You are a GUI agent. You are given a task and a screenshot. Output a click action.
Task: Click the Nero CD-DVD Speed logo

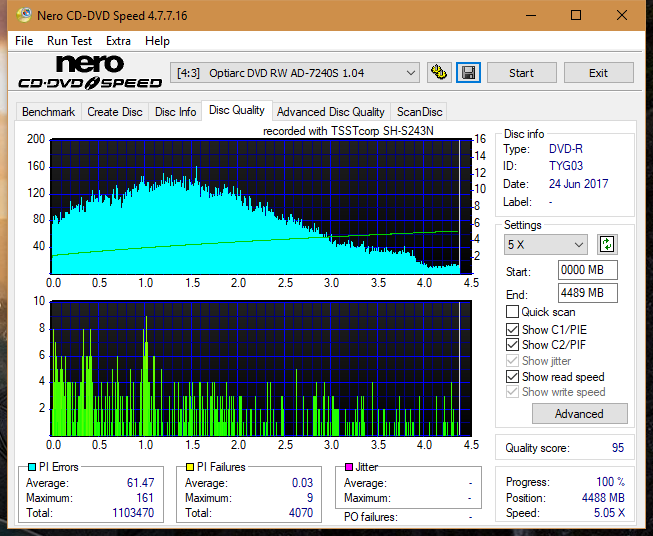(90, 72)
